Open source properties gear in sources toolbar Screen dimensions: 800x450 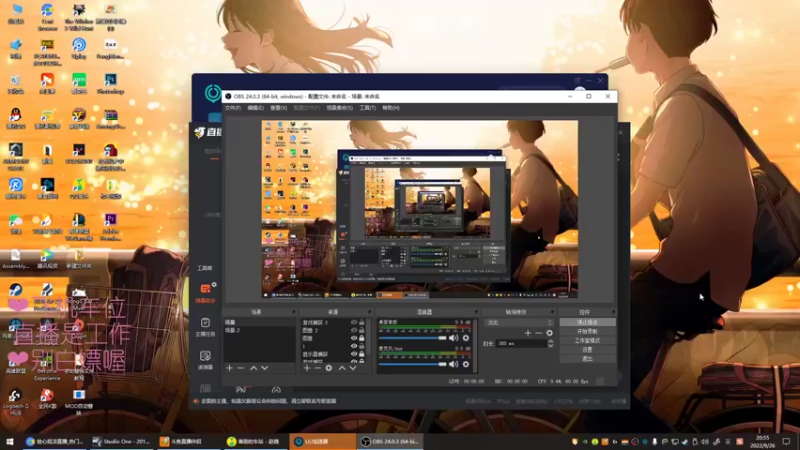coord(329,368)
